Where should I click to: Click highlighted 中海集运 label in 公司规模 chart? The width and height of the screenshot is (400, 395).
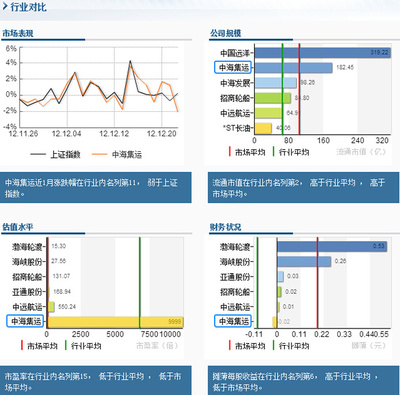point(233,68)
